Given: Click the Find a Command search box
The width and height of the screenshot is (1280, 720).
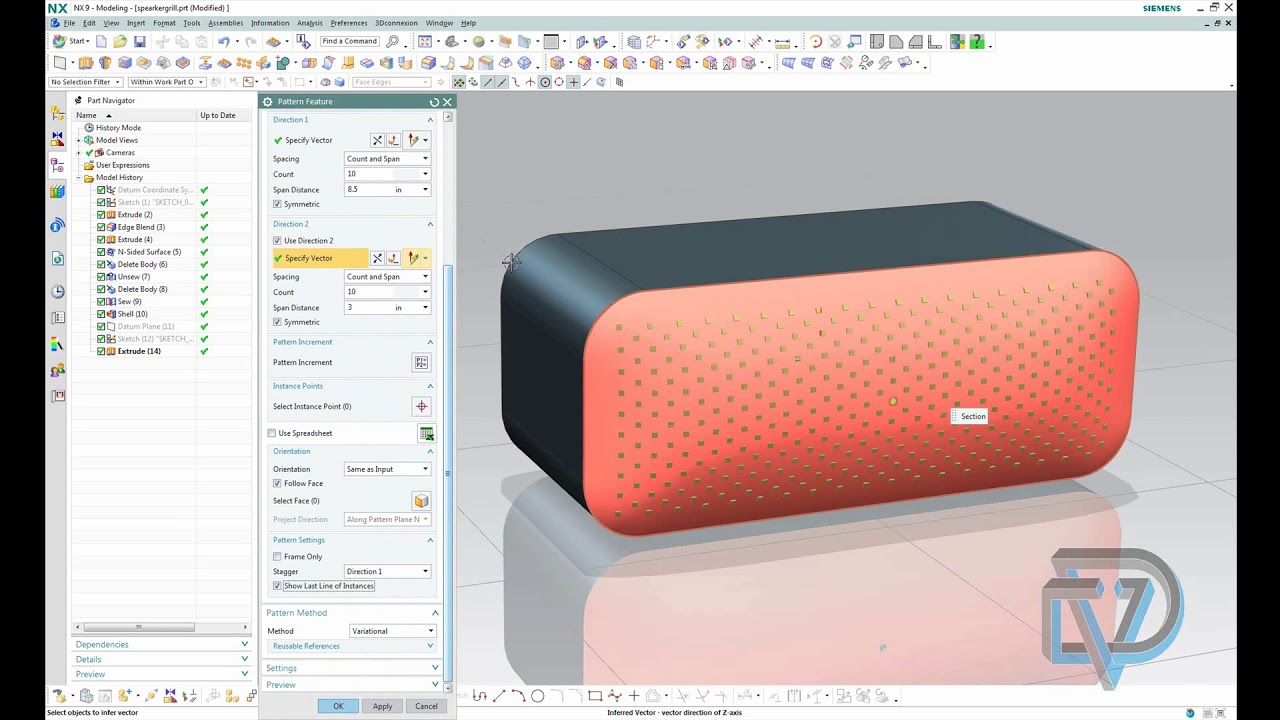Looking at the screenshot, I should click(349, 41).
